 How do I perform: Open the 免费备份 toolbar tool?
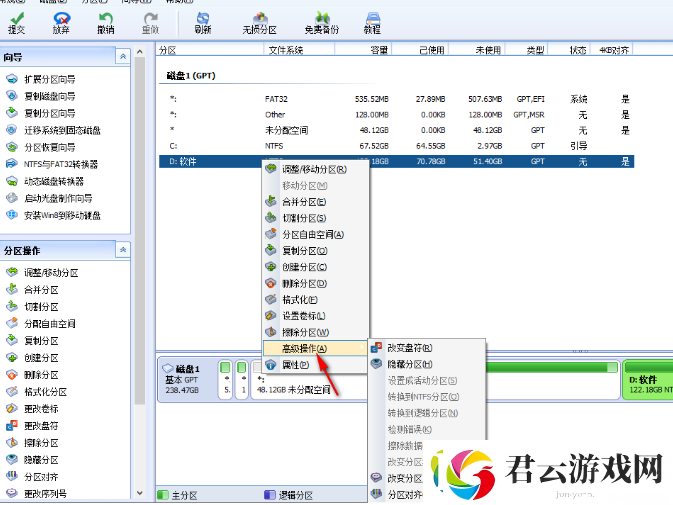tap(322, 23)
